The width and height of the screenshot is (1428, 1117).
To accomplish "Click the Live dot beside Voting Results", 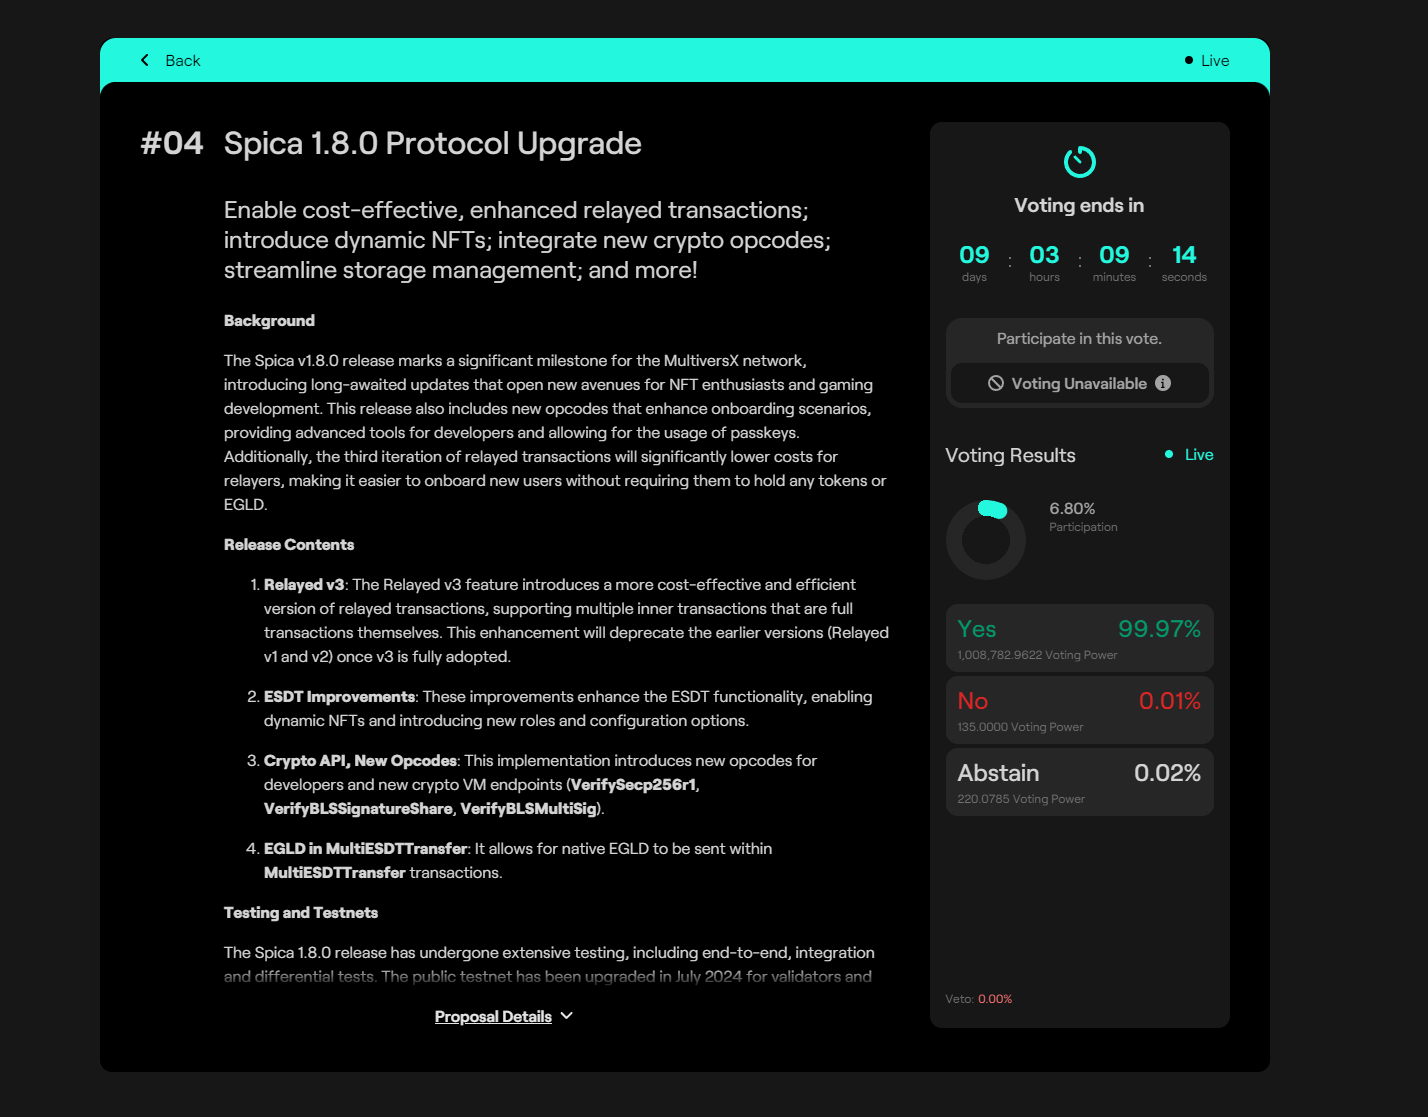I will tap(1169, 454).
